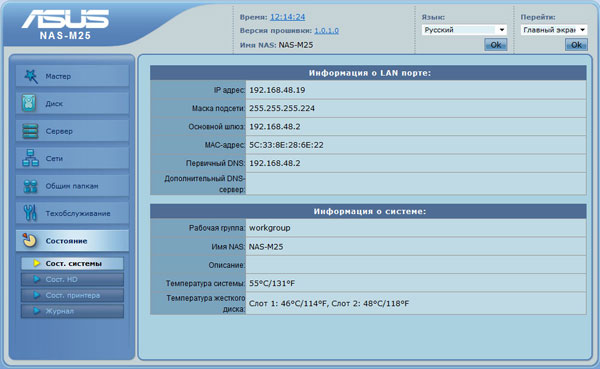Open the Техобслуживание menu section
The width and height of the screenshot is (600, 369).
72,213
